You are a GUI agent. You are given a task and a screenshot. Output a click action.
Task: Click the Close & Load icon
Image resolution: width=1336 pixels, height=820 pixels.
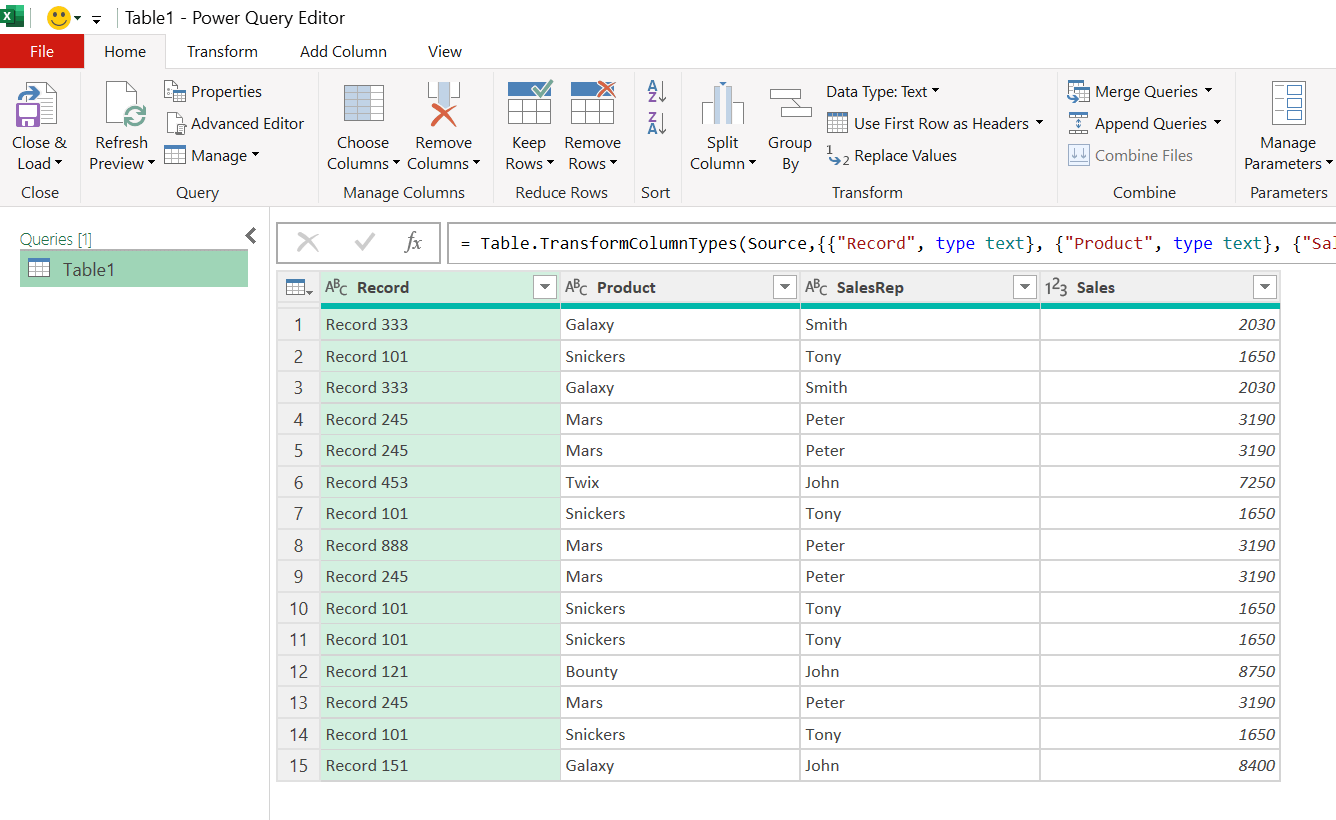pos(37,105)
